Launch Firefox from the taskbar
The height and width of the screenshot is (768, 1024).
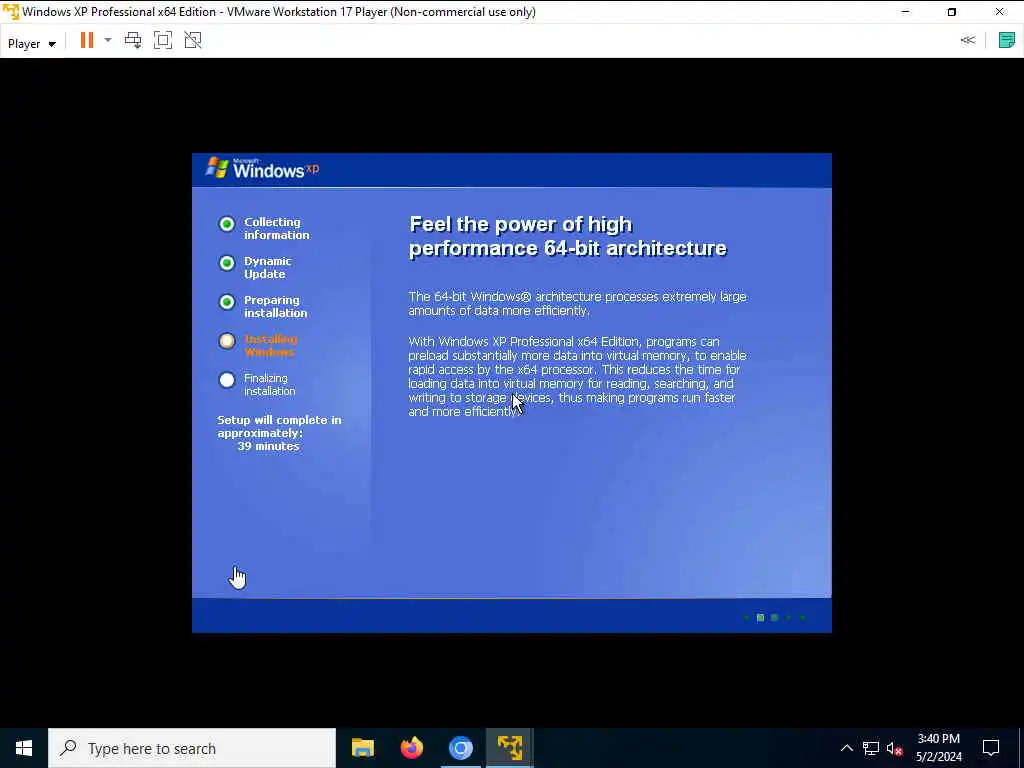412,748
